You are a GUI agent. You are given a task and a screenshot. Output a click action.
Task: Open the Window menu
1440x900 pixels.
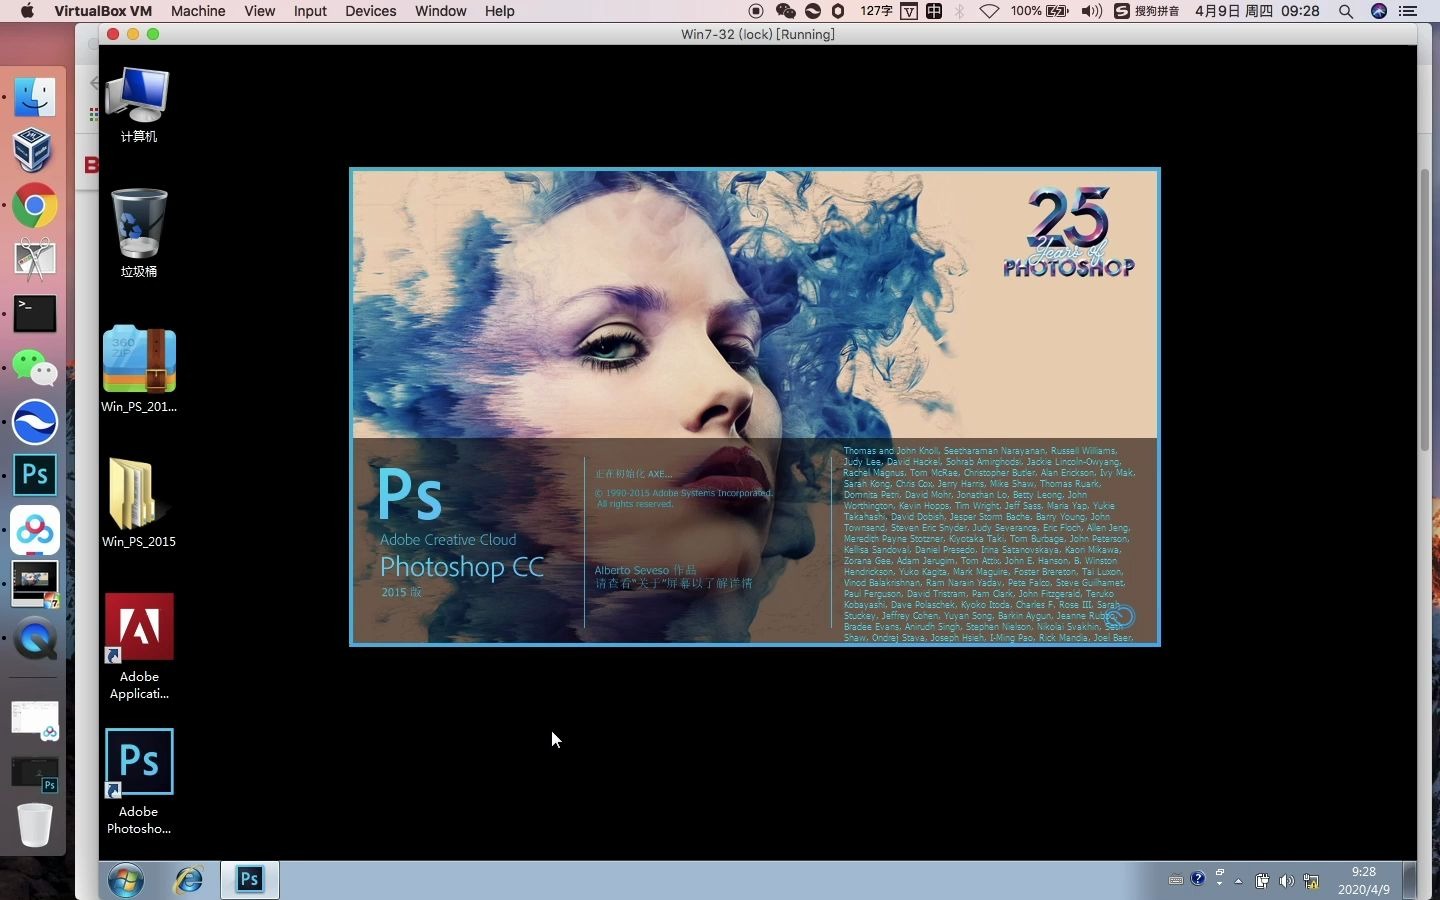[441, 11]
